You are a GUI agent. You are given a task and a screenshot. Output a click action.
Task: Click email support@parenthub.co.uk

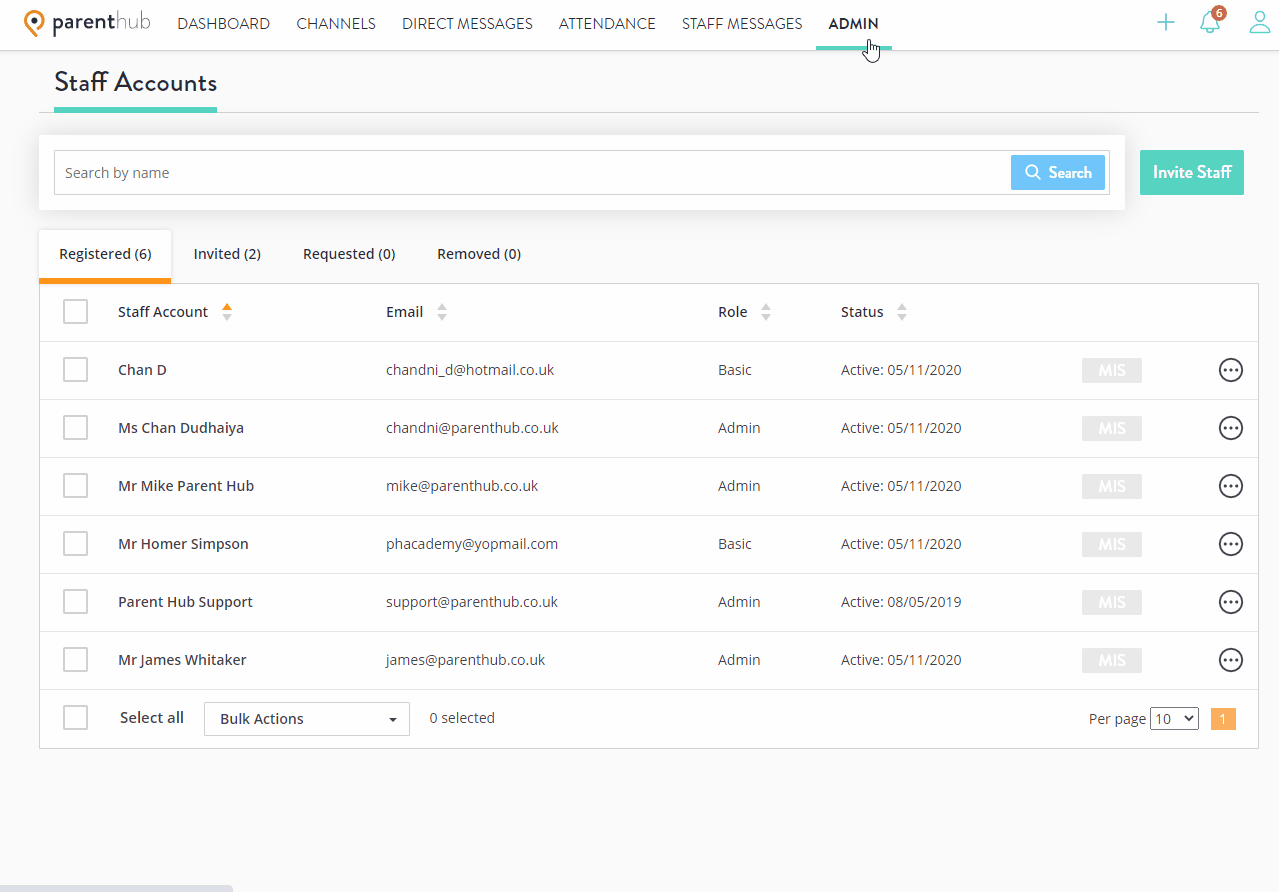tap(472, 602)
